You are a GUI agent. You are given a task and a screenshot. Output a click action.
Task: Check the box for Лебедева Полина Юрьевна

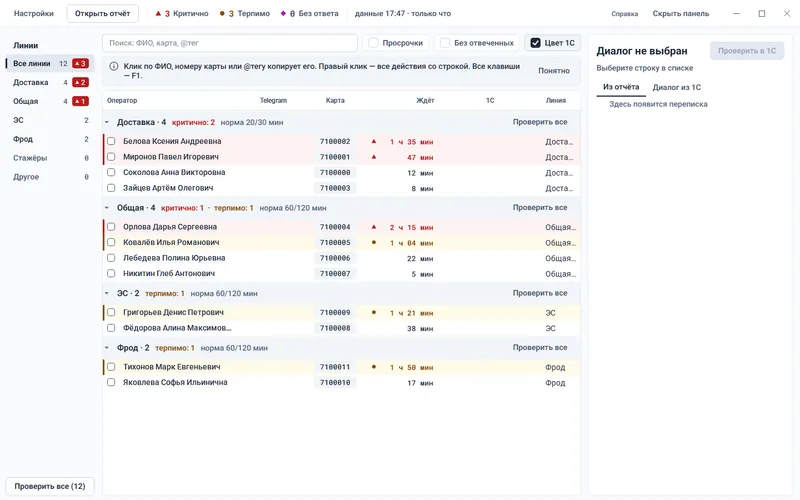coord(111,258)
